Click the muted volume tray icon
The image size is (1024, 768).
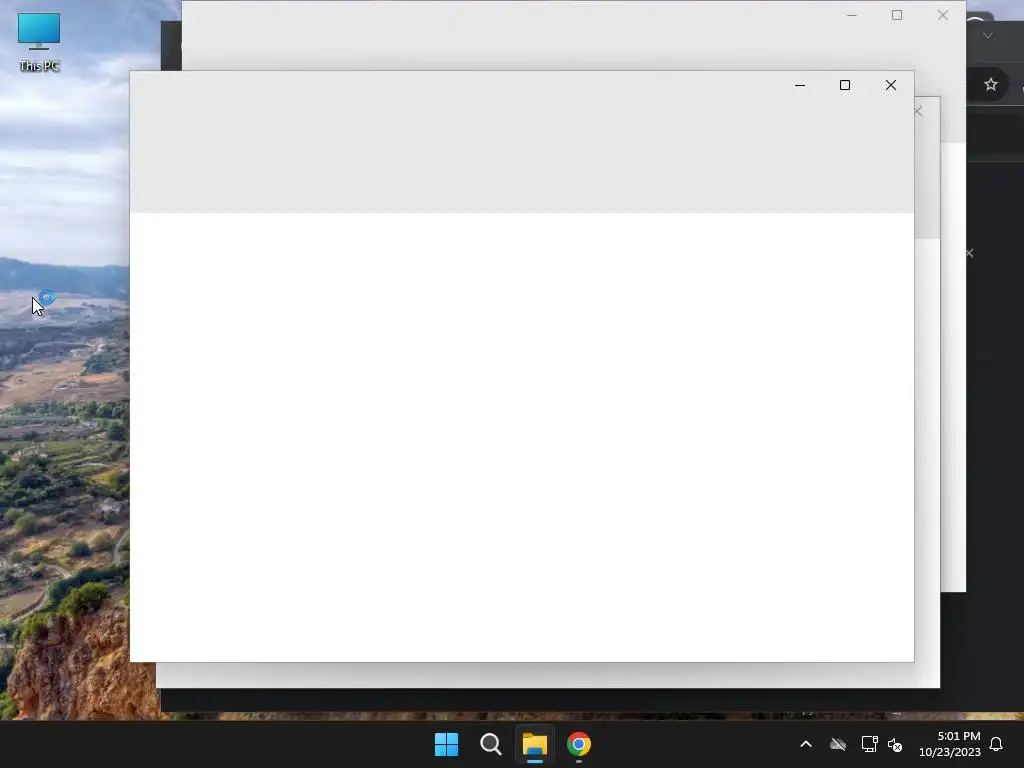tap(895, 744)
